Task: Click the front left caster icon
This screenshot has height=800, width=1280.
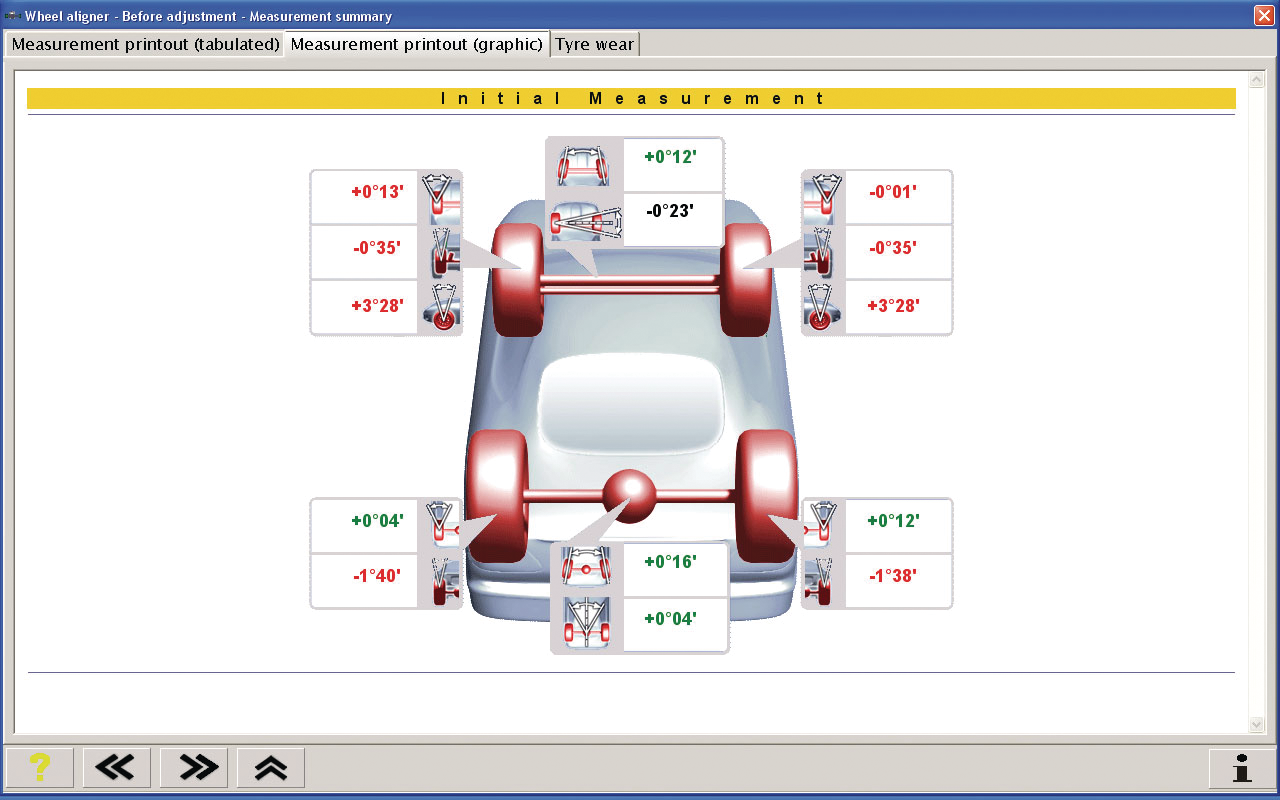Action: pos(440,307)
